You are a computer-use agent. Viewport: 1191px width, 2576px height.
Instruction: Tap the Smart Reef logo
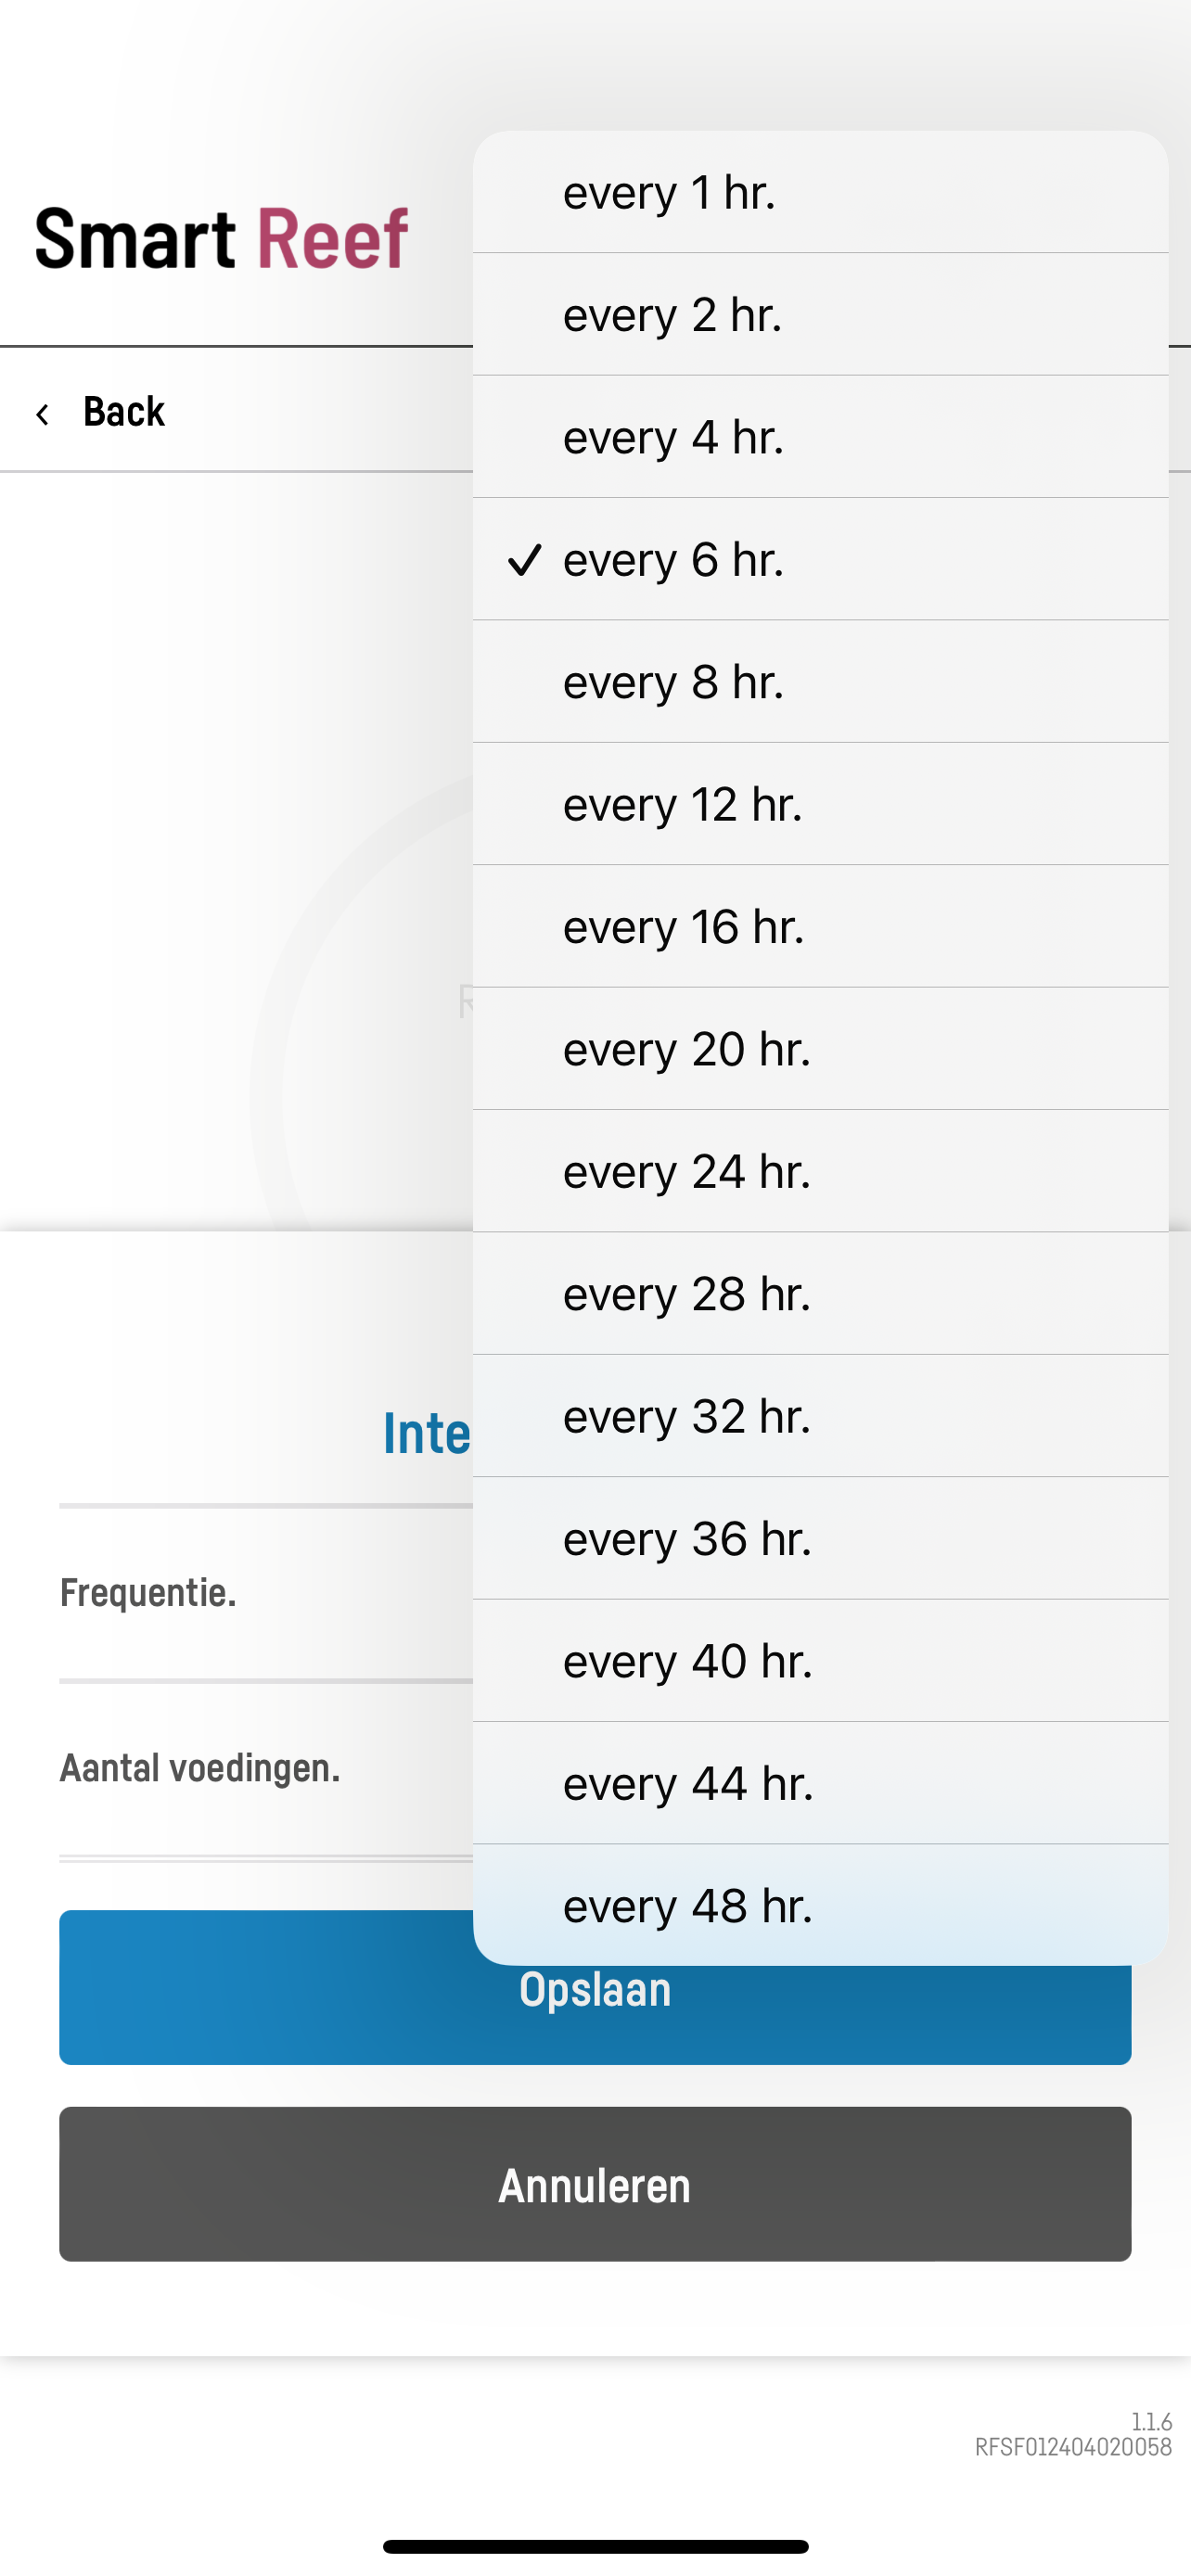[221, 238]
